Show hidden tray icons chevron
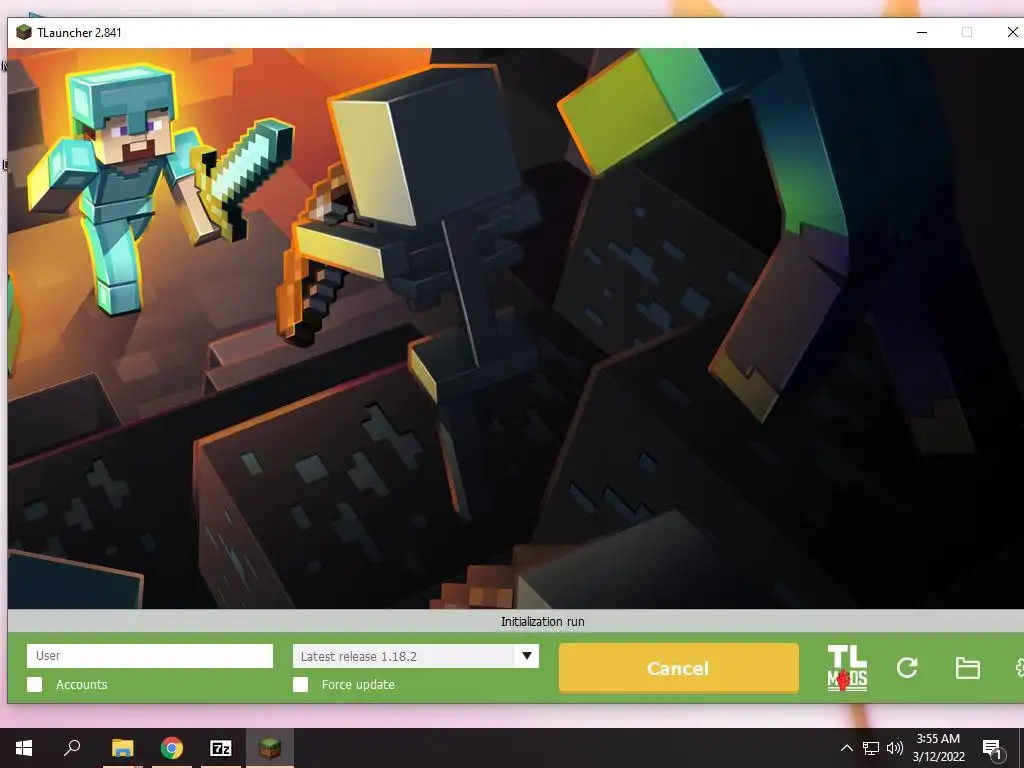Screen dimensions: 1024x768 click(846, 748)
